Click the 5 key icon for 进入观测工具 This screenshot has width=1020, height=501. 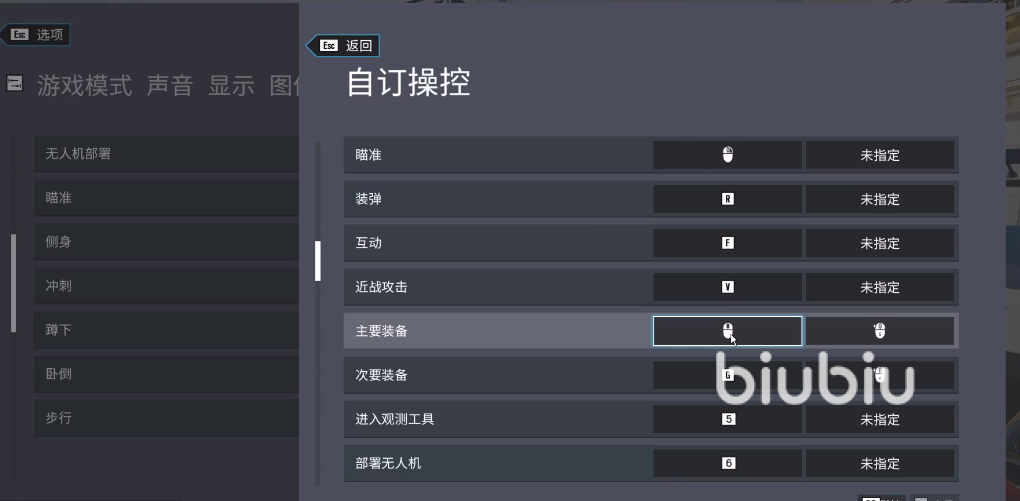tap(728, 419)
